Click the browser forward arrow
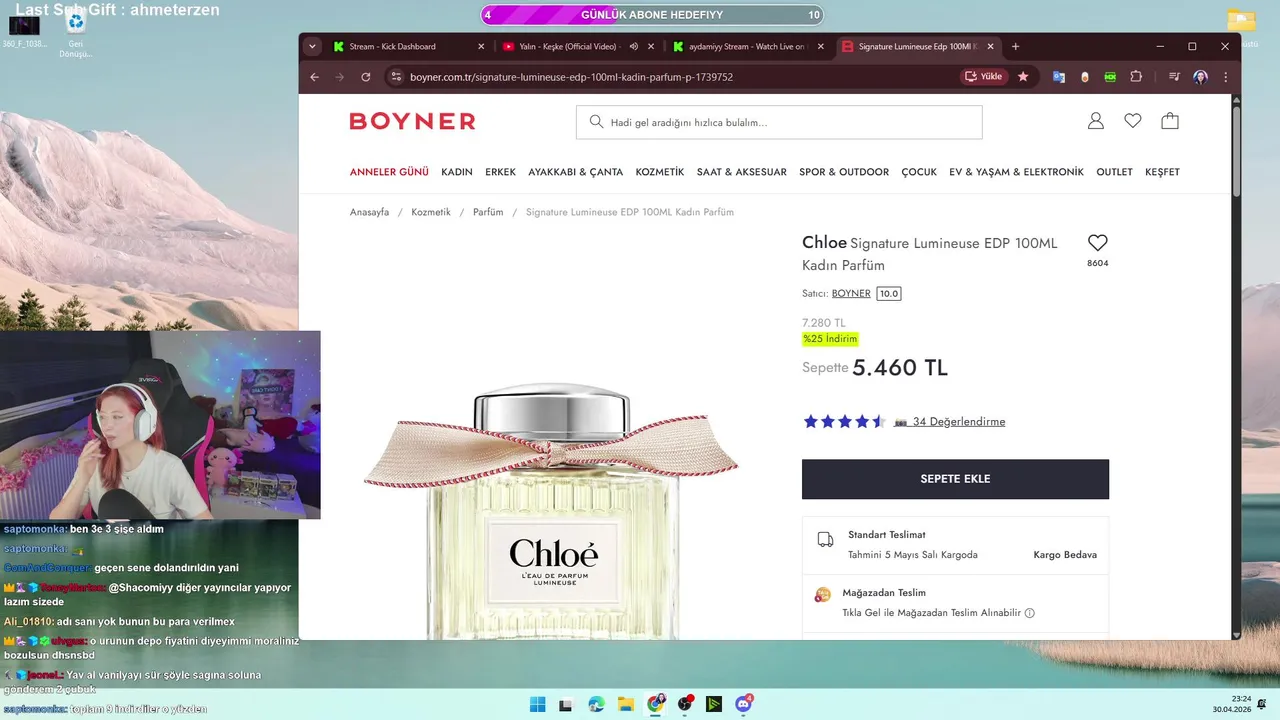The image size is (1280, 720). [x=340, y=77]
